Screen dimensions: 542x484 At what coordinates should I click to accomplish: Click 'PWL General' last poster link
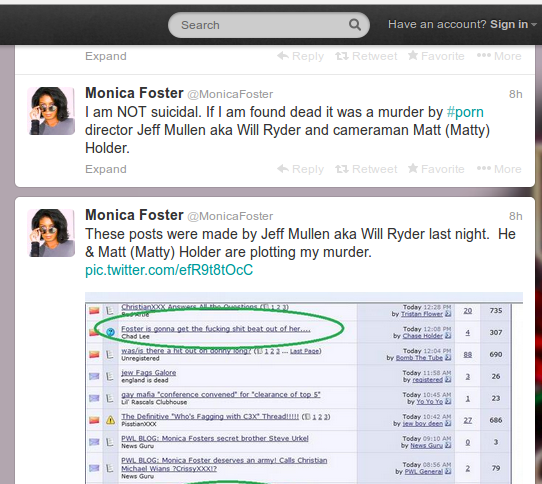pyautogui.click(x=423, y=472)
